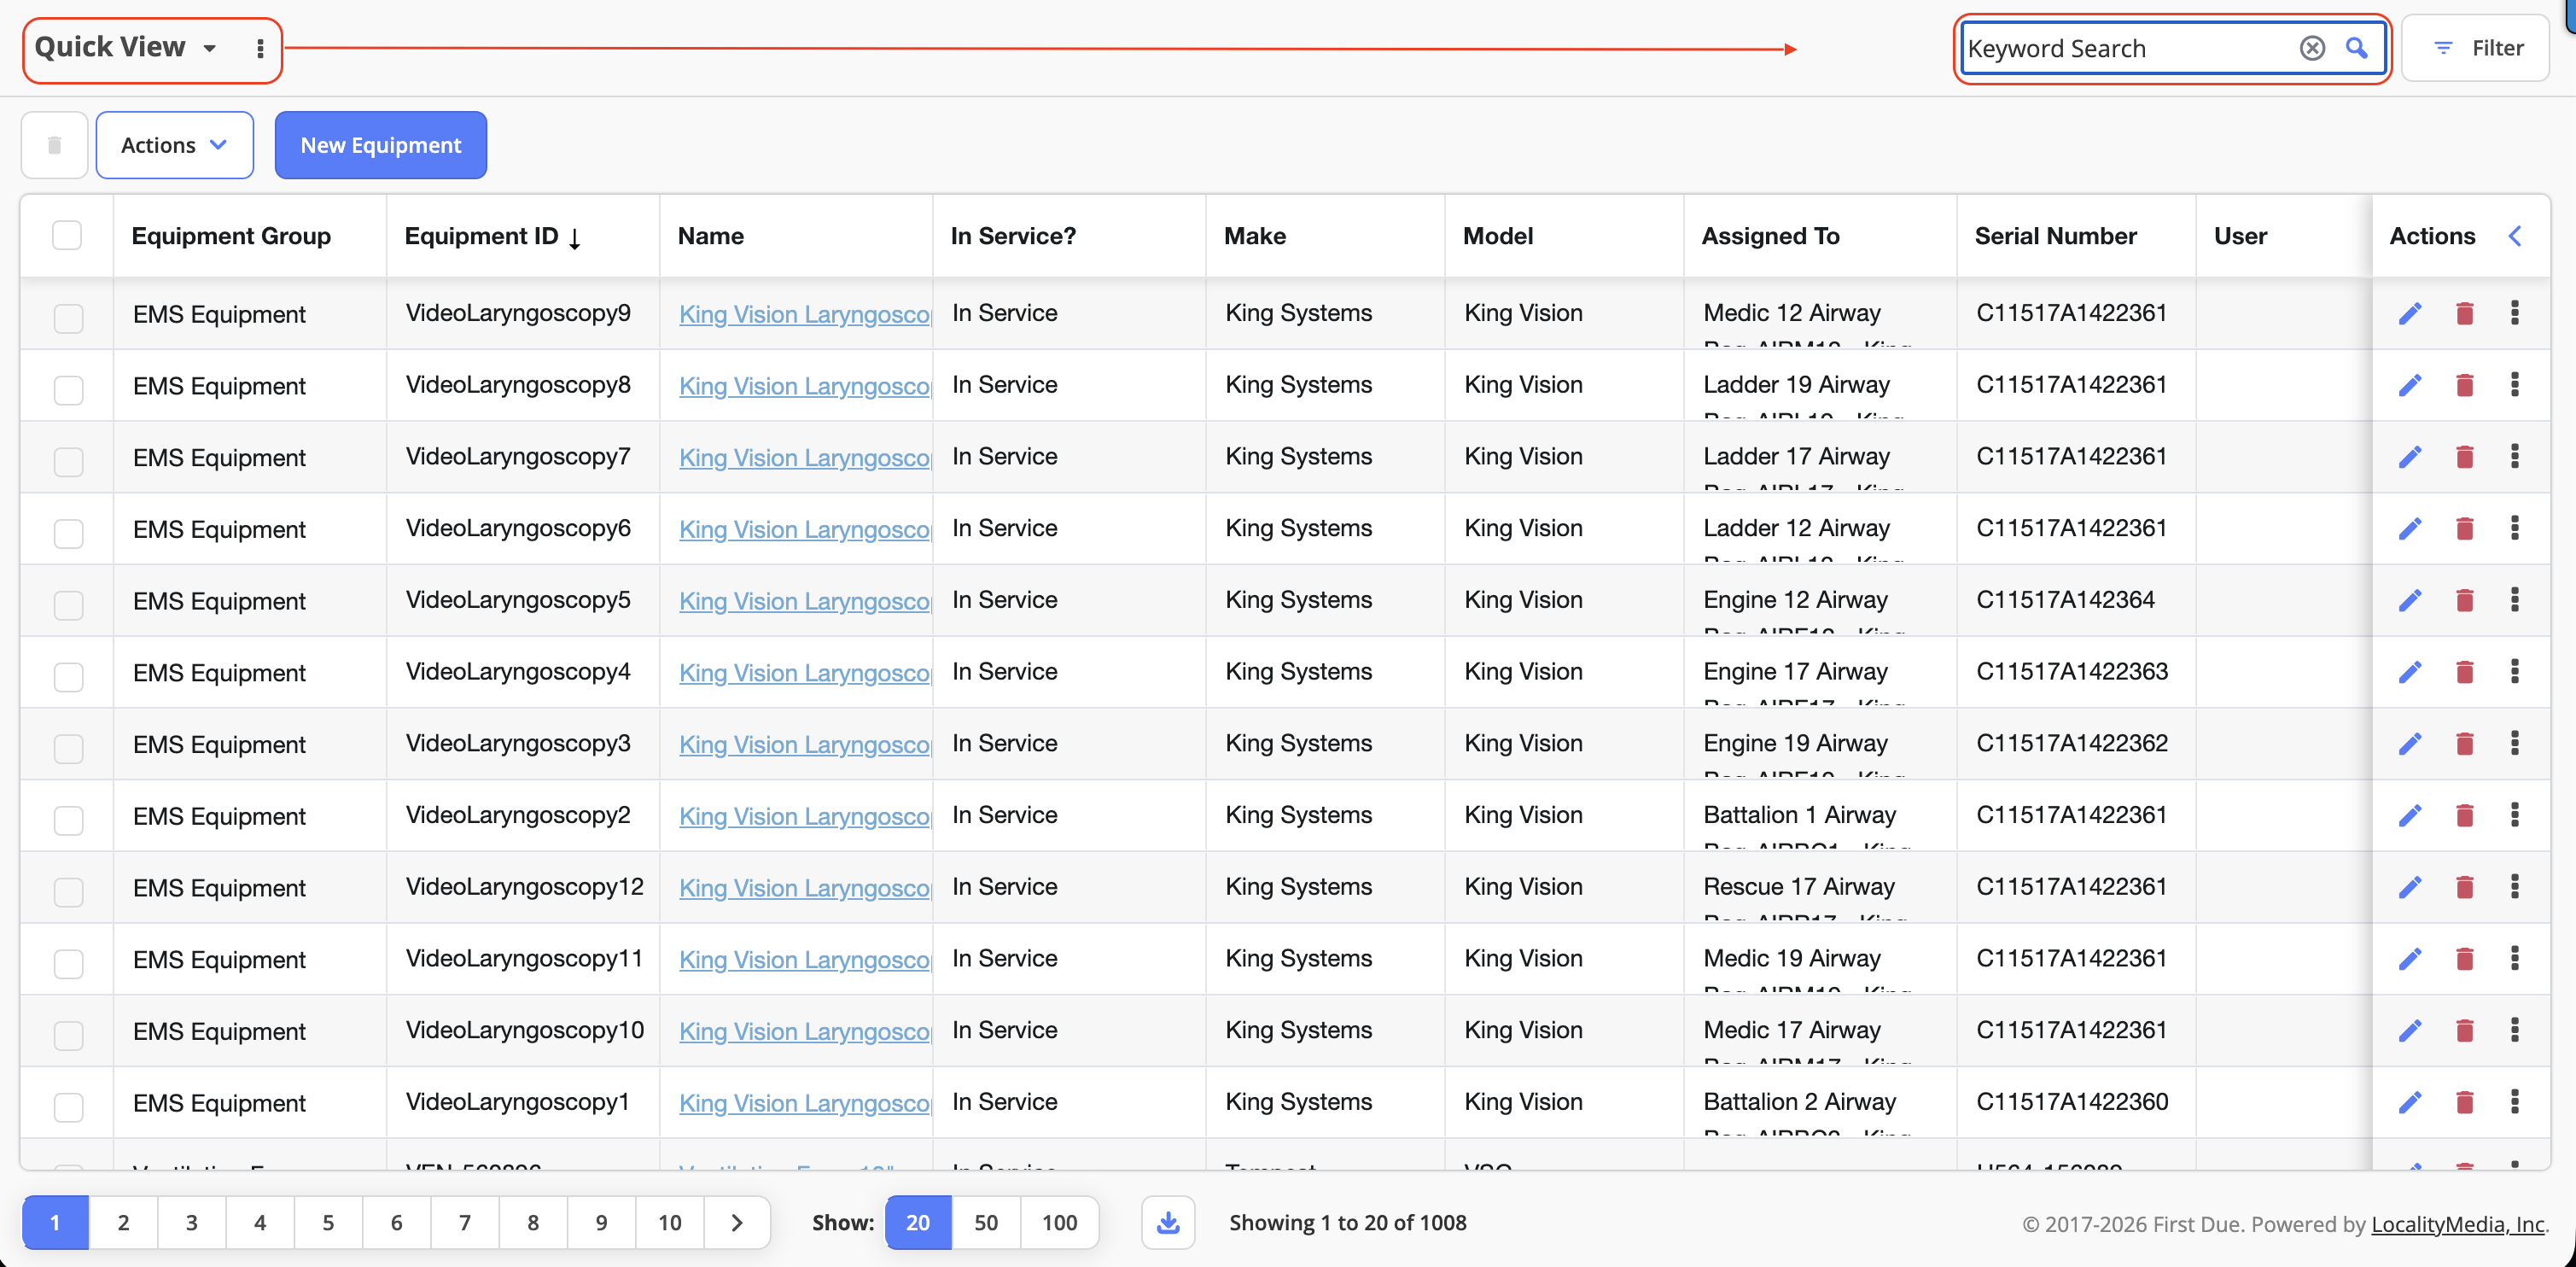Click the serial number C11517A142364
The image size is (2576, 1267).
click(2065, 600)
